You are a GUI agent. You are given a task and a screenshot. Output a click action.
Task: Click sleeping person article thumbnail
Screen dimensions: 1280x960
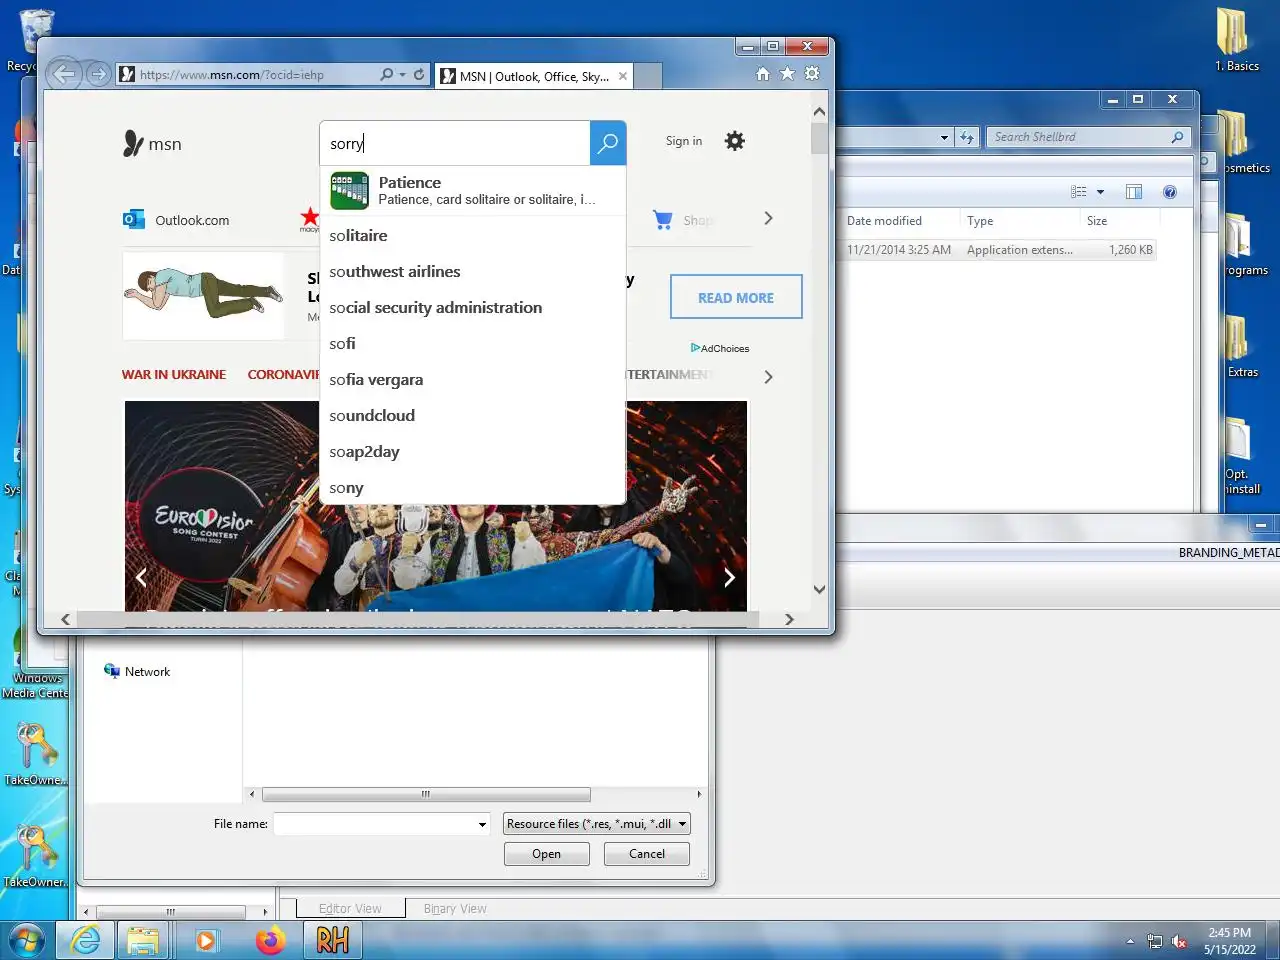click(x=204, y=294)
